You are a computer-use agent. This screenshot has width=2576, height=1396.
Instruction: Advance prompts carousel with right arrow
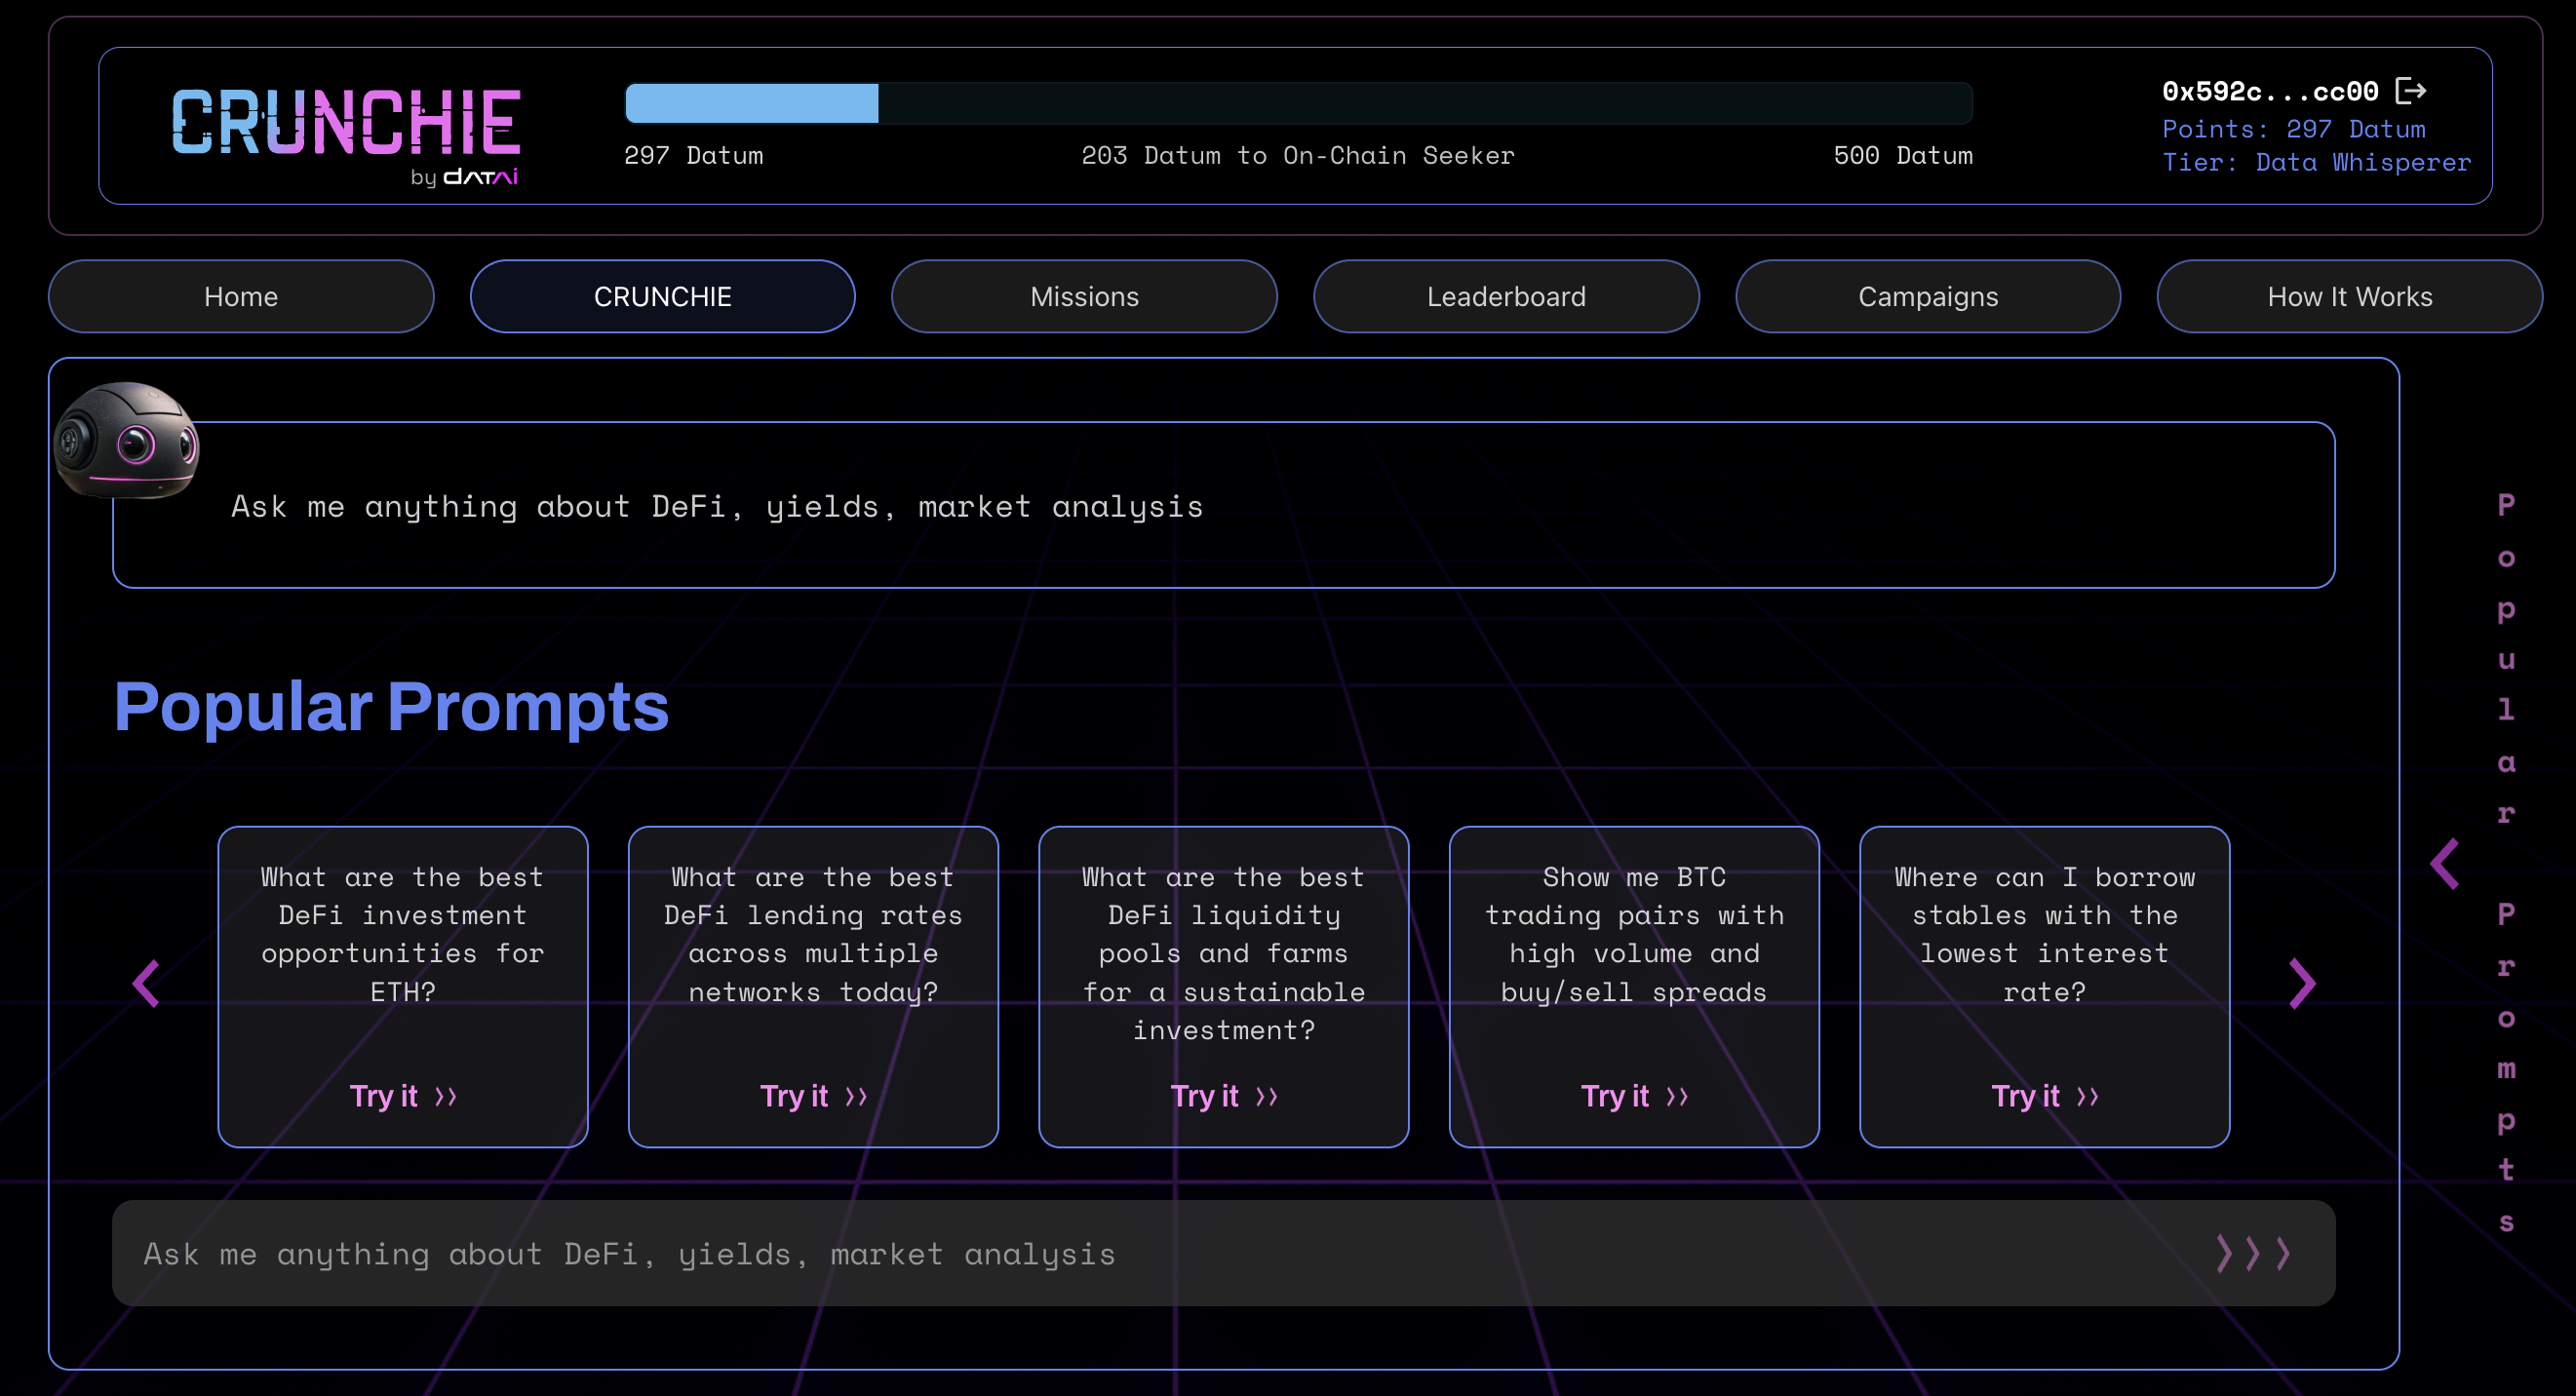tap(2301, 984)
